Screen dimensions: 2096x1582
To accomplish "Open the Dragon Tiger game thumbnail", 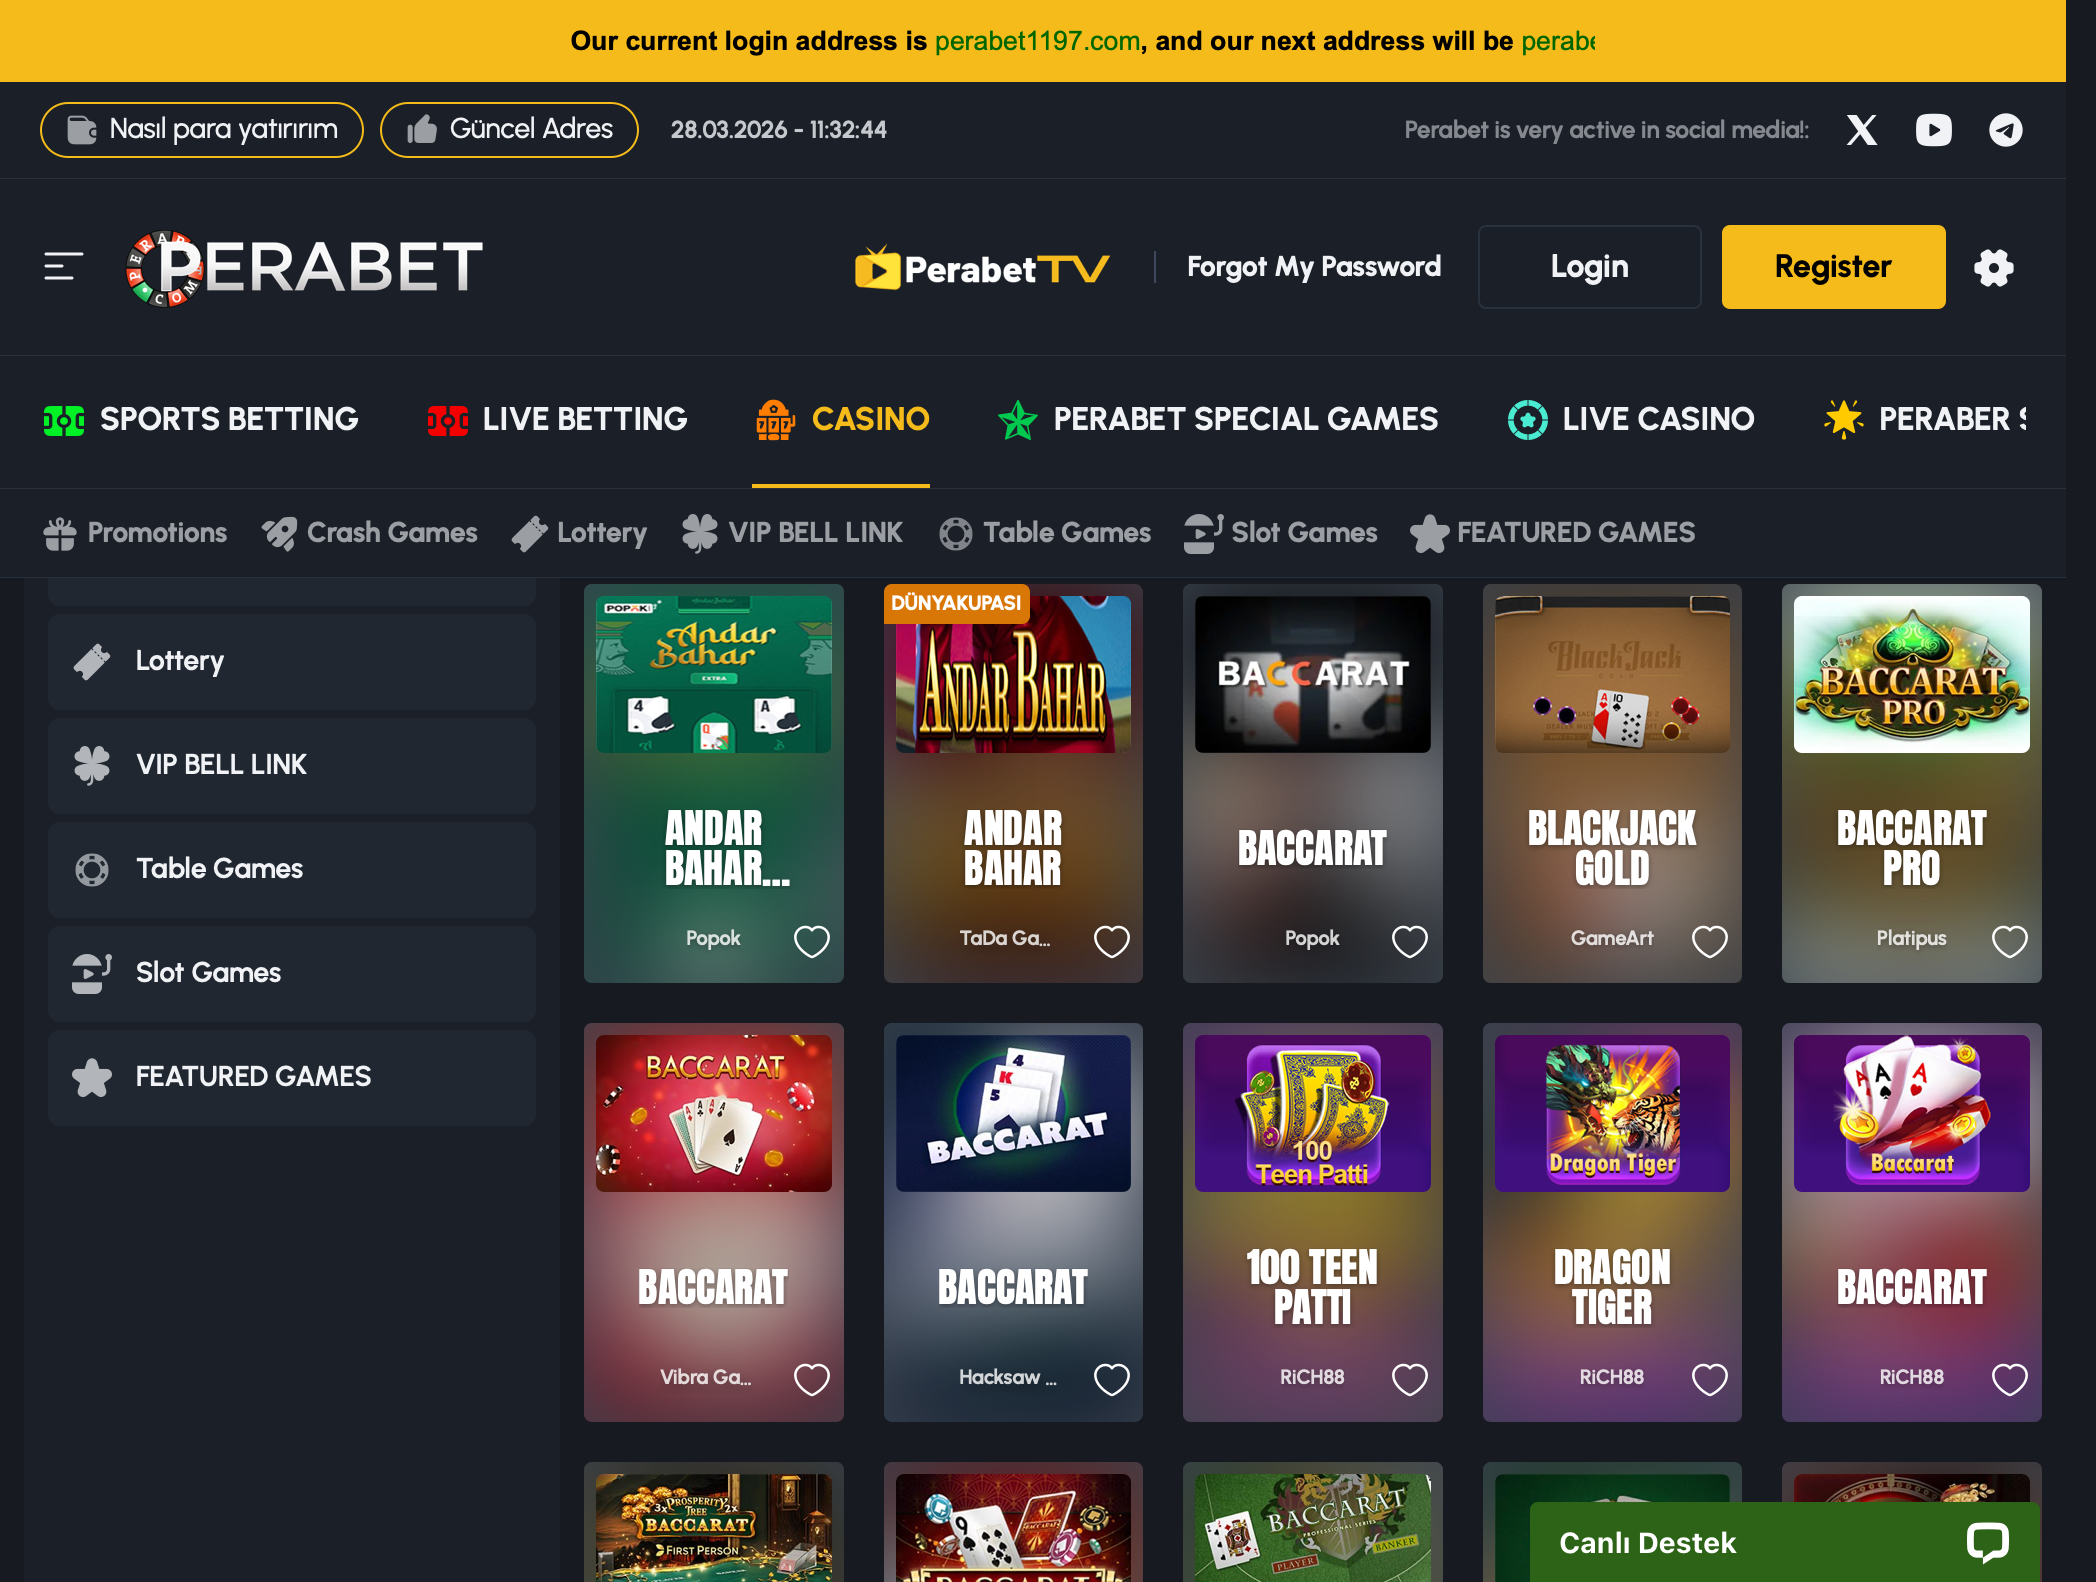I will [x=1612, y=1113].
